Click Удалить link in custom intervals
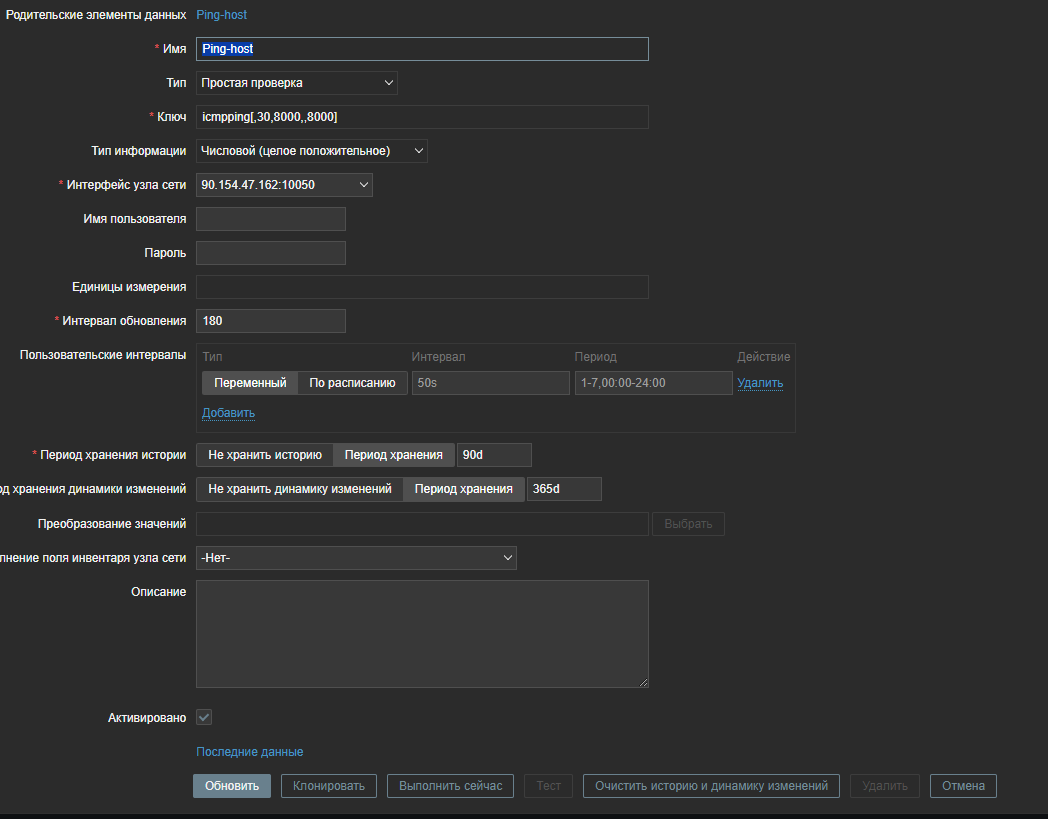The width and height of the screenshot is (1048, 819). (x=760, y=383)
